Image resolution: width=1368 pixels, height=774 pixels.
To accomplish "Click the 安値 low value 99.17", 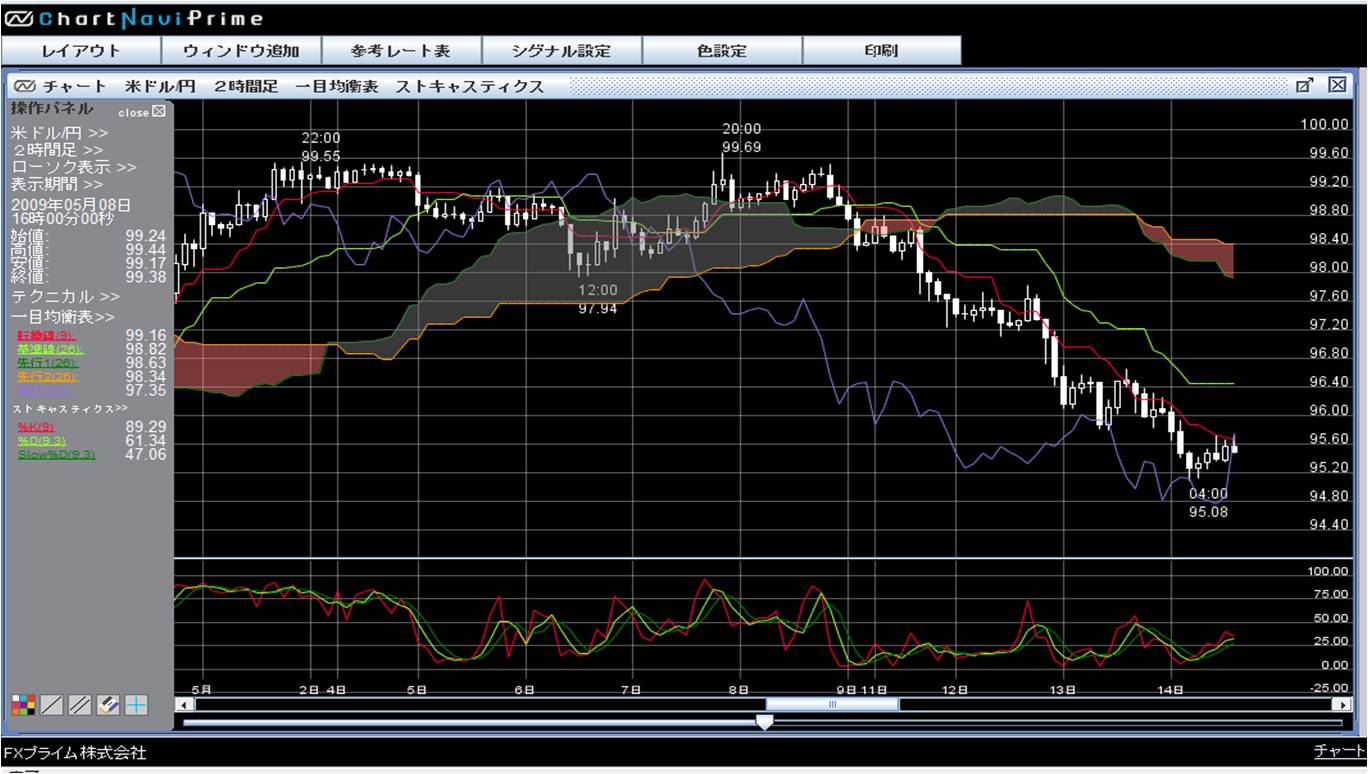I will click(x=146, y=263).
